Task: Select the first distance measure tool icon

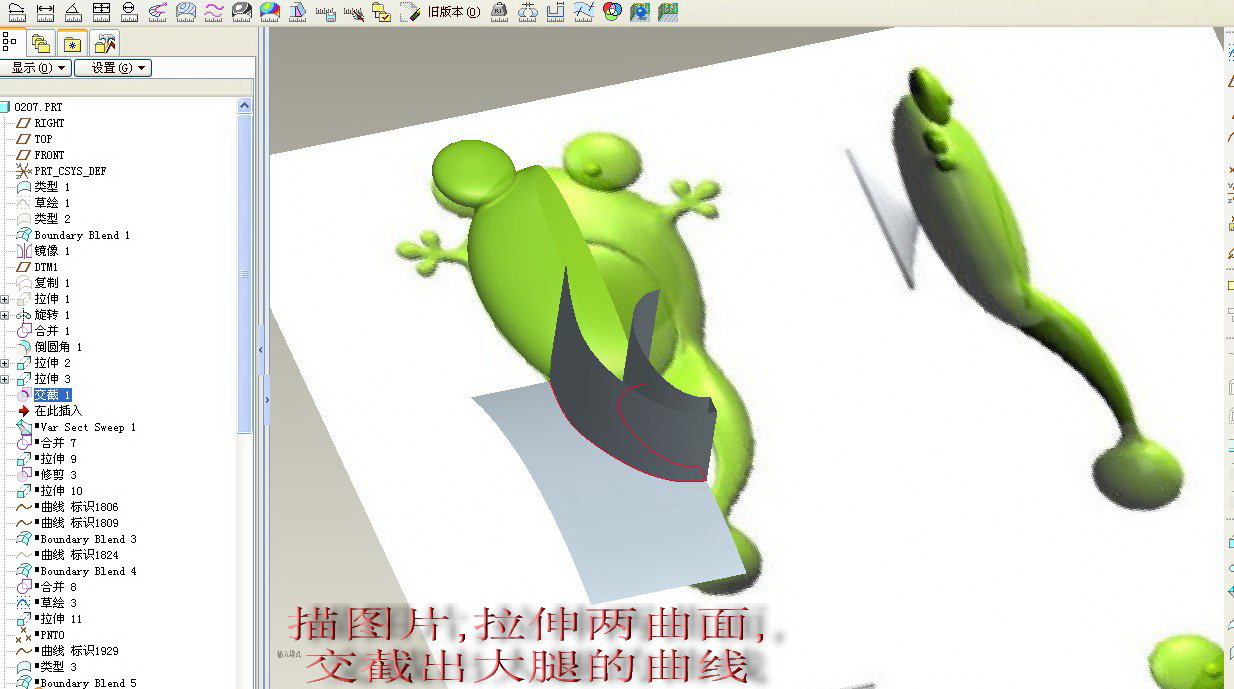Action: (x=17, y=12)
